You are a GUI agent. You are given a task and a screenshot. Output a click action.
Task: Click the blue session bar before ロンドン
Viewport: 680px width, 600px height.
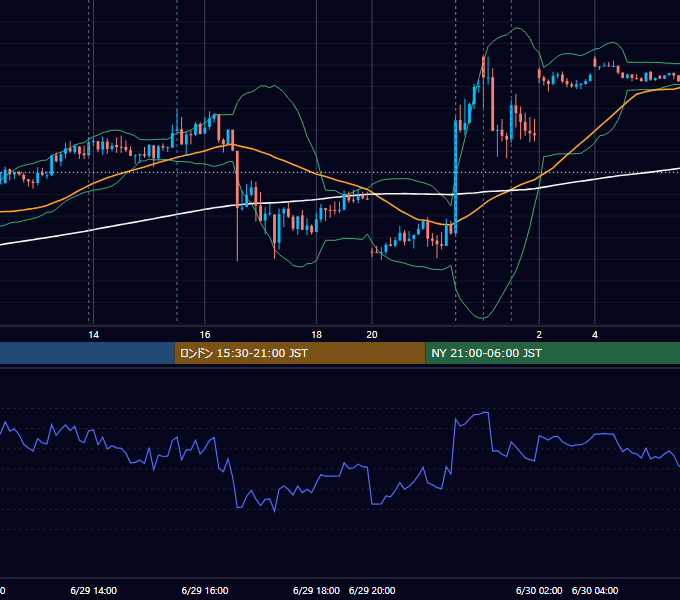[x=87, y=353]
